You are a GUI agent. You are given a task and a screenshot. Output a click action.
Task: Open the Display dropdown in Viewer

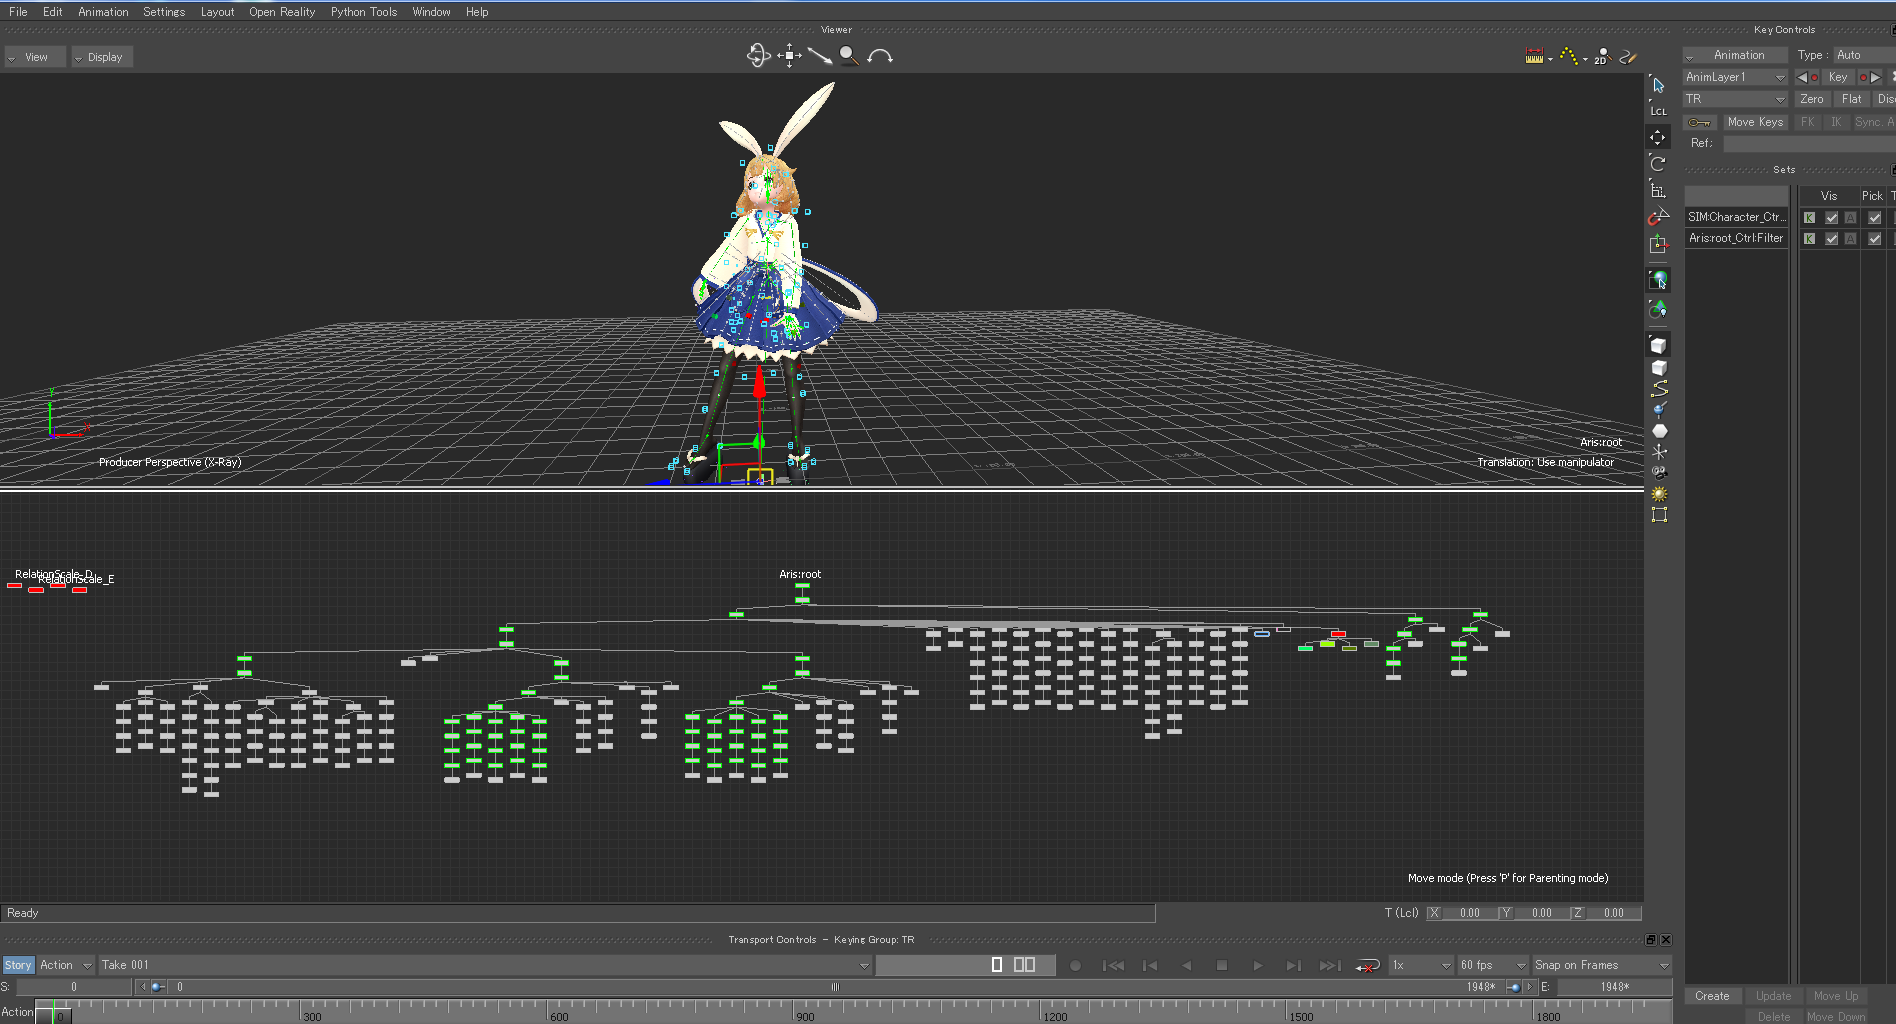tap(102, 57)
